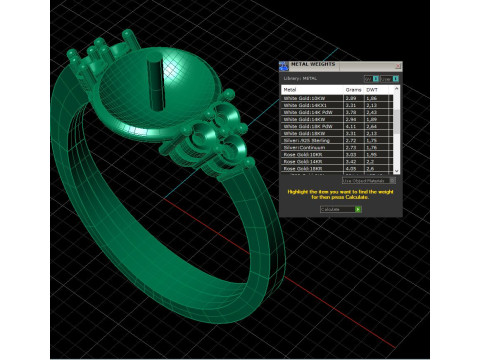Toggle the SYS library button
This screenshot has width=480, height=360.
[371, 79]
